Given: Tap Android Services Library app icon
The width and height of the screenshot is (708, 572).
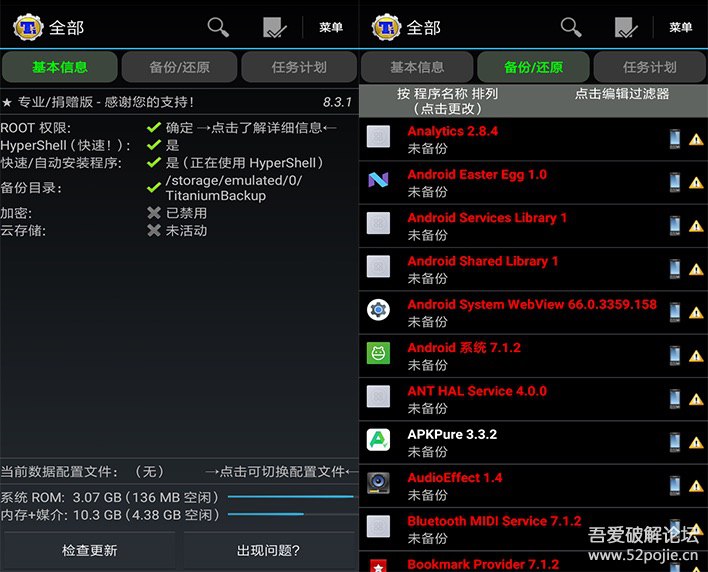Looking at the screenshot, I should click(x=378, y=223).
